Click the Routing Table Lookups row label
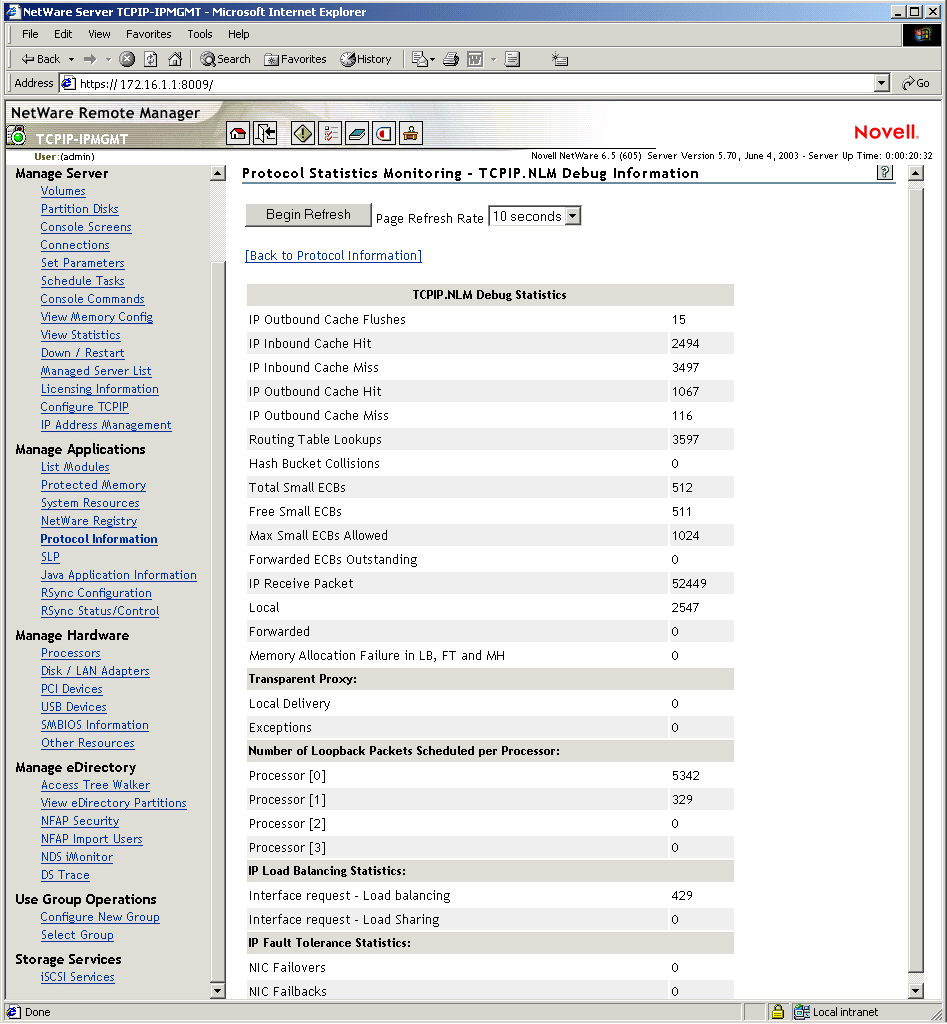The height and width of the screenshot is (1024, 947). (x=315, y=440)
